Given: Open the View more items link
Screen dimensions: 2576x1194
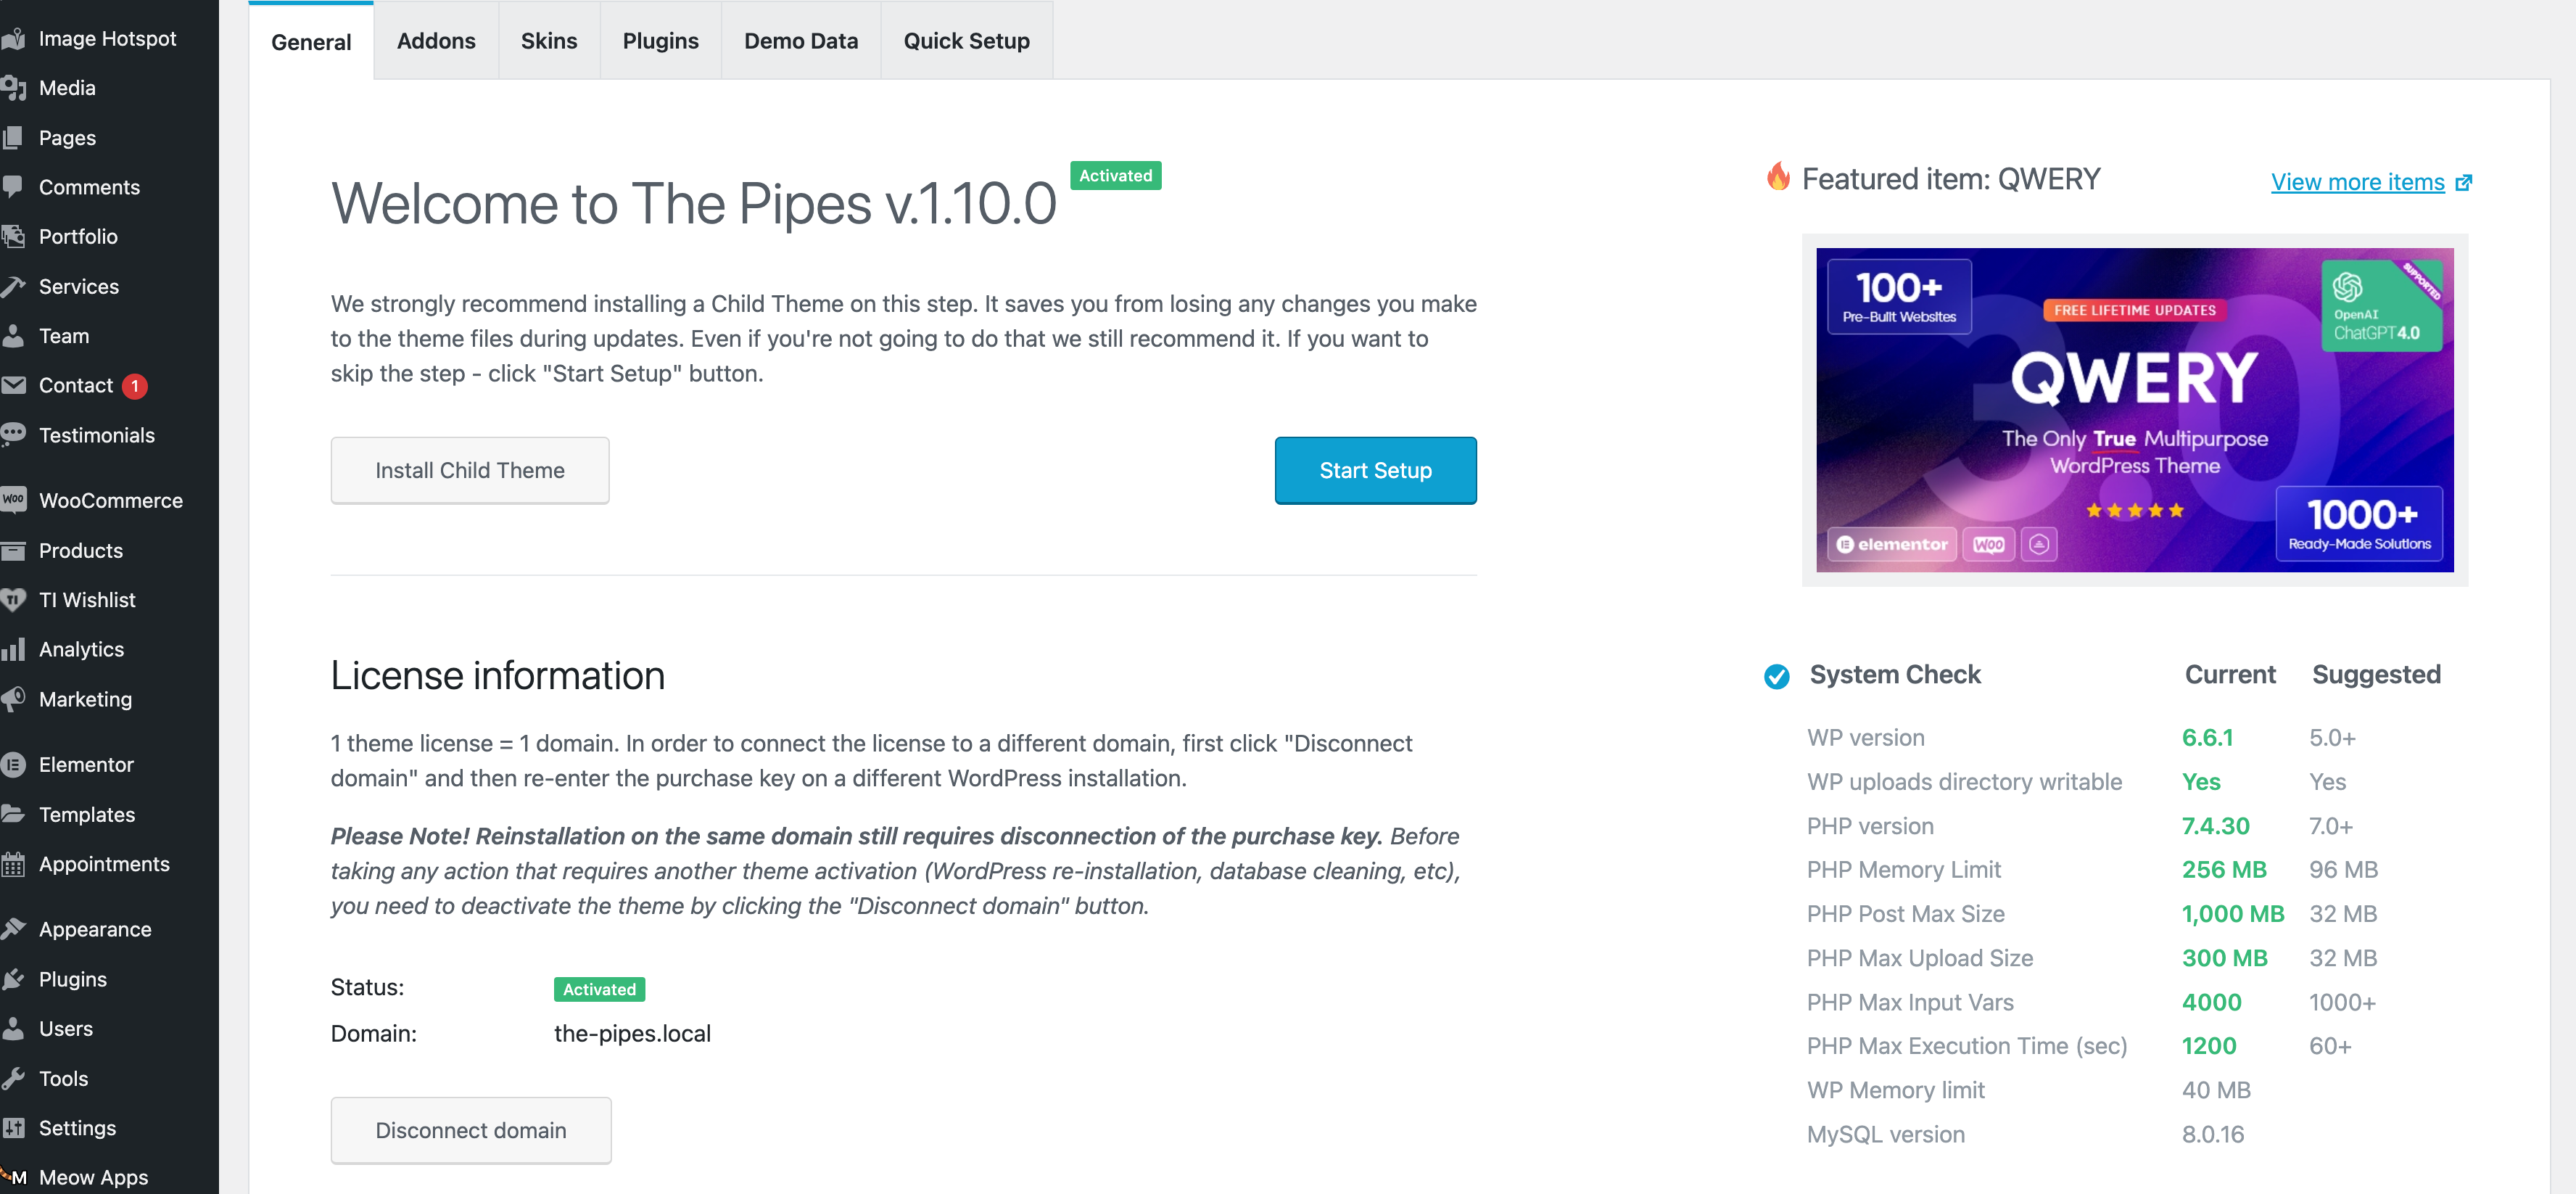Looking at the screenshot, I should tap(2358, 182).
